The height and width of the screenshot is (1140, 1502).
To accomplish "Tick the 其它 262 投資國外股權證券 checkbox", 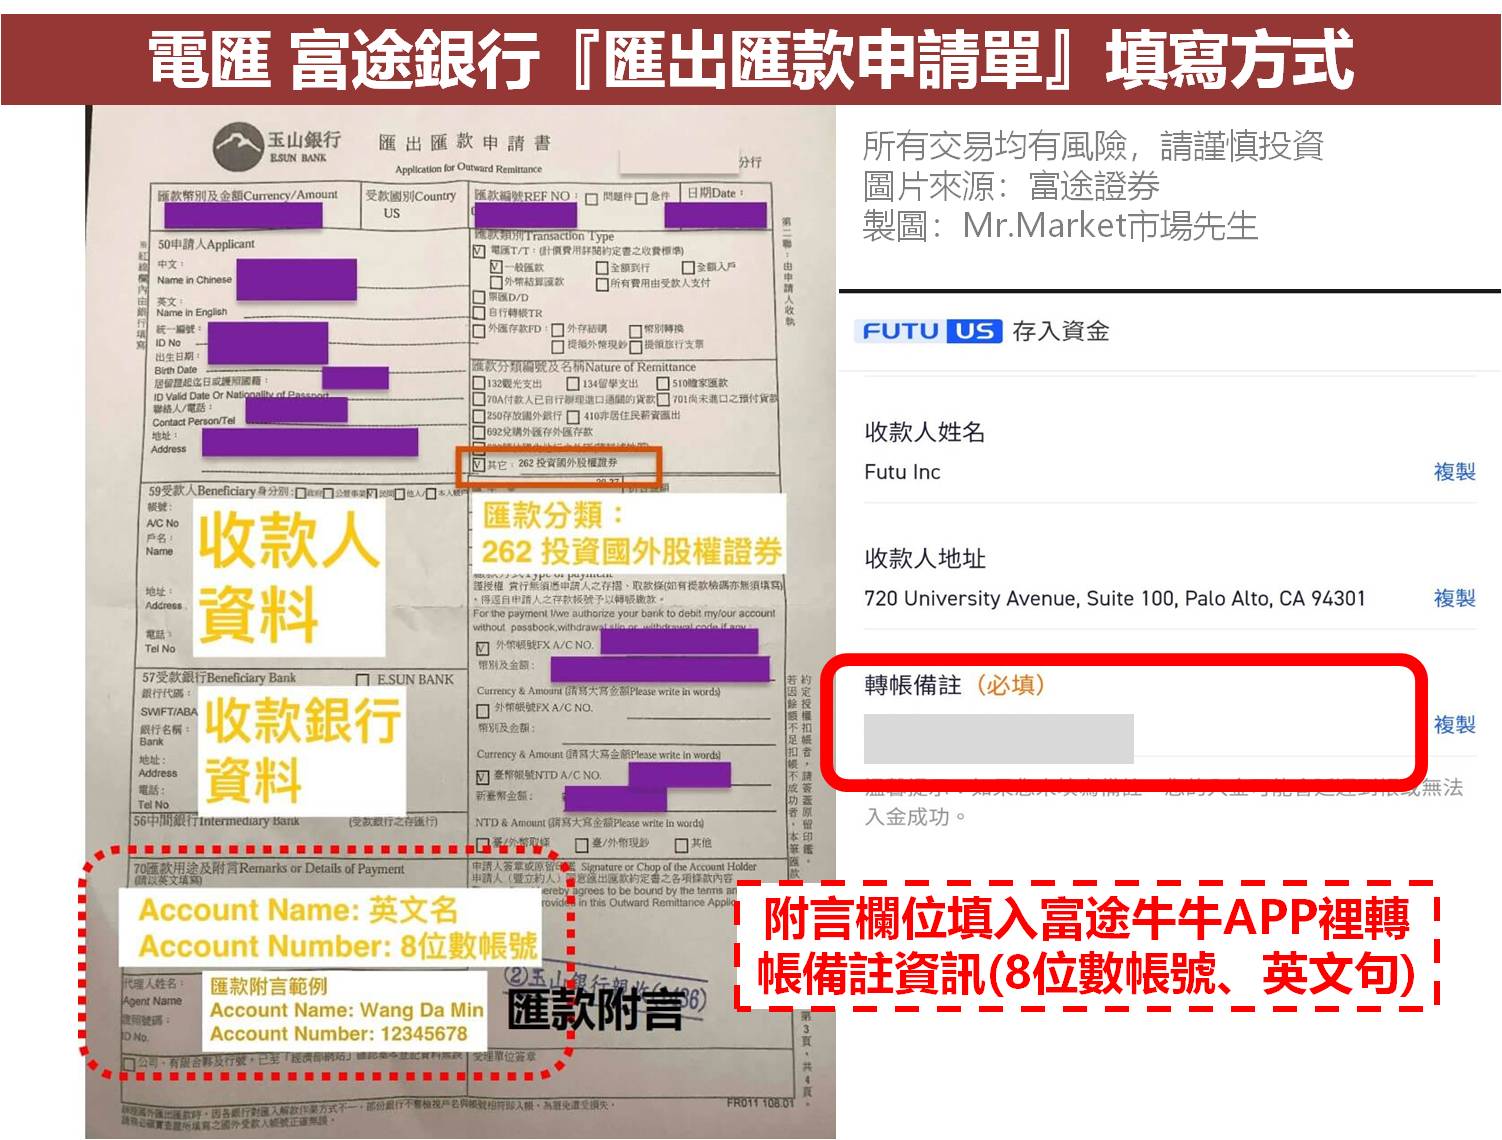I will coord(478,465).
